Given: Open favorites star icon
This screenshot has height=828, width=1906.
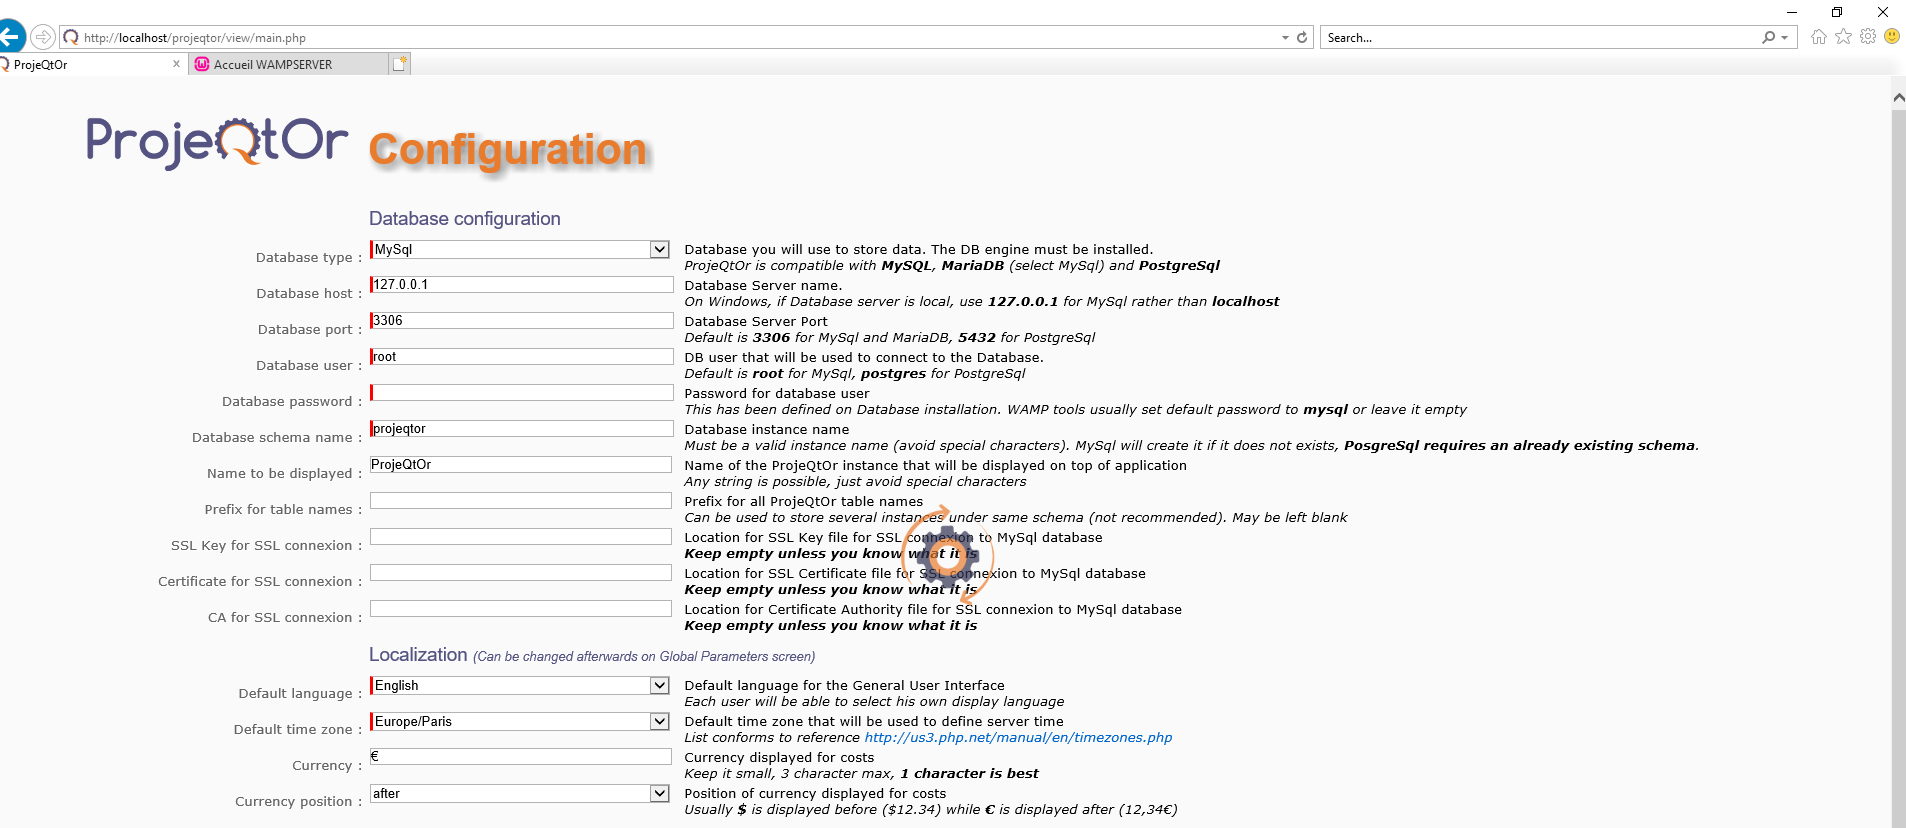Looking at the screenshot, I should [x=1843, y=37].
